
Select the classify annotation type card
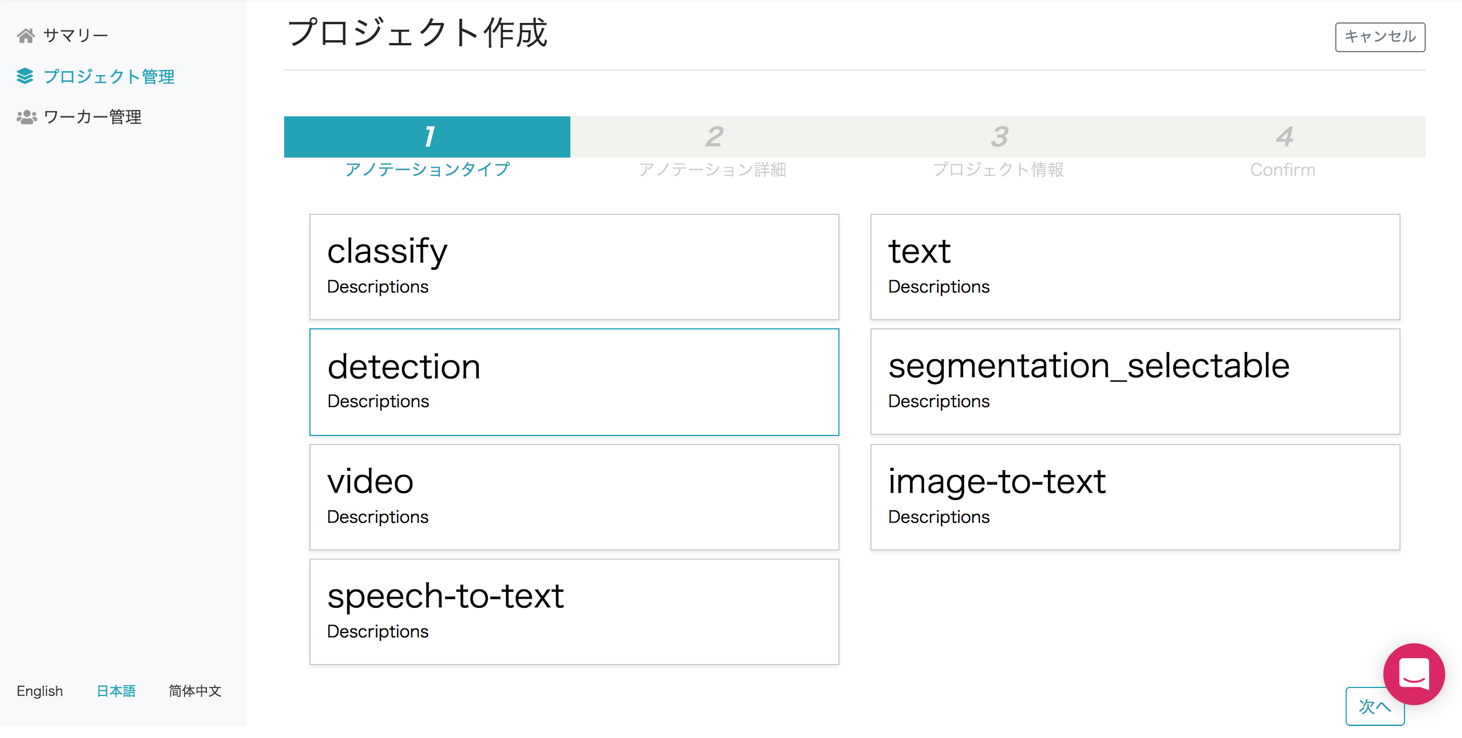(574, 267)
